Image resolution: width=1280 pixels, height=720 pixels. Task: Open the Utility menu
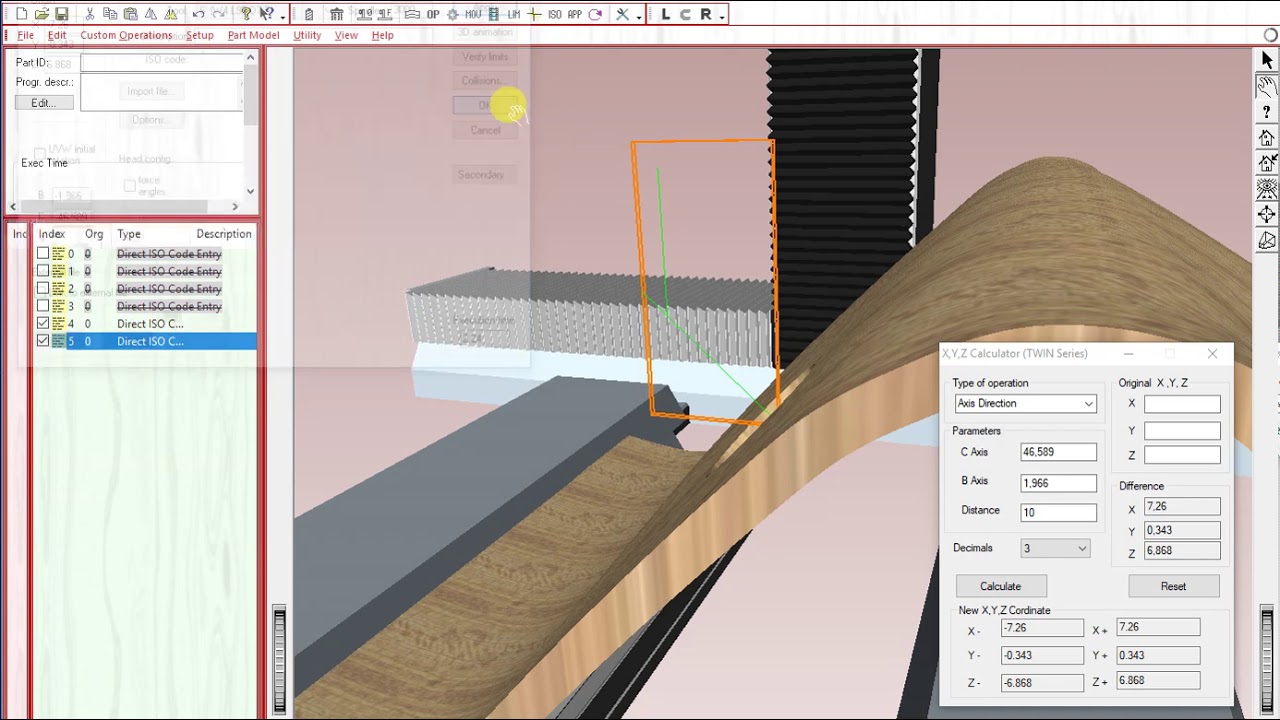click(307, 35)
